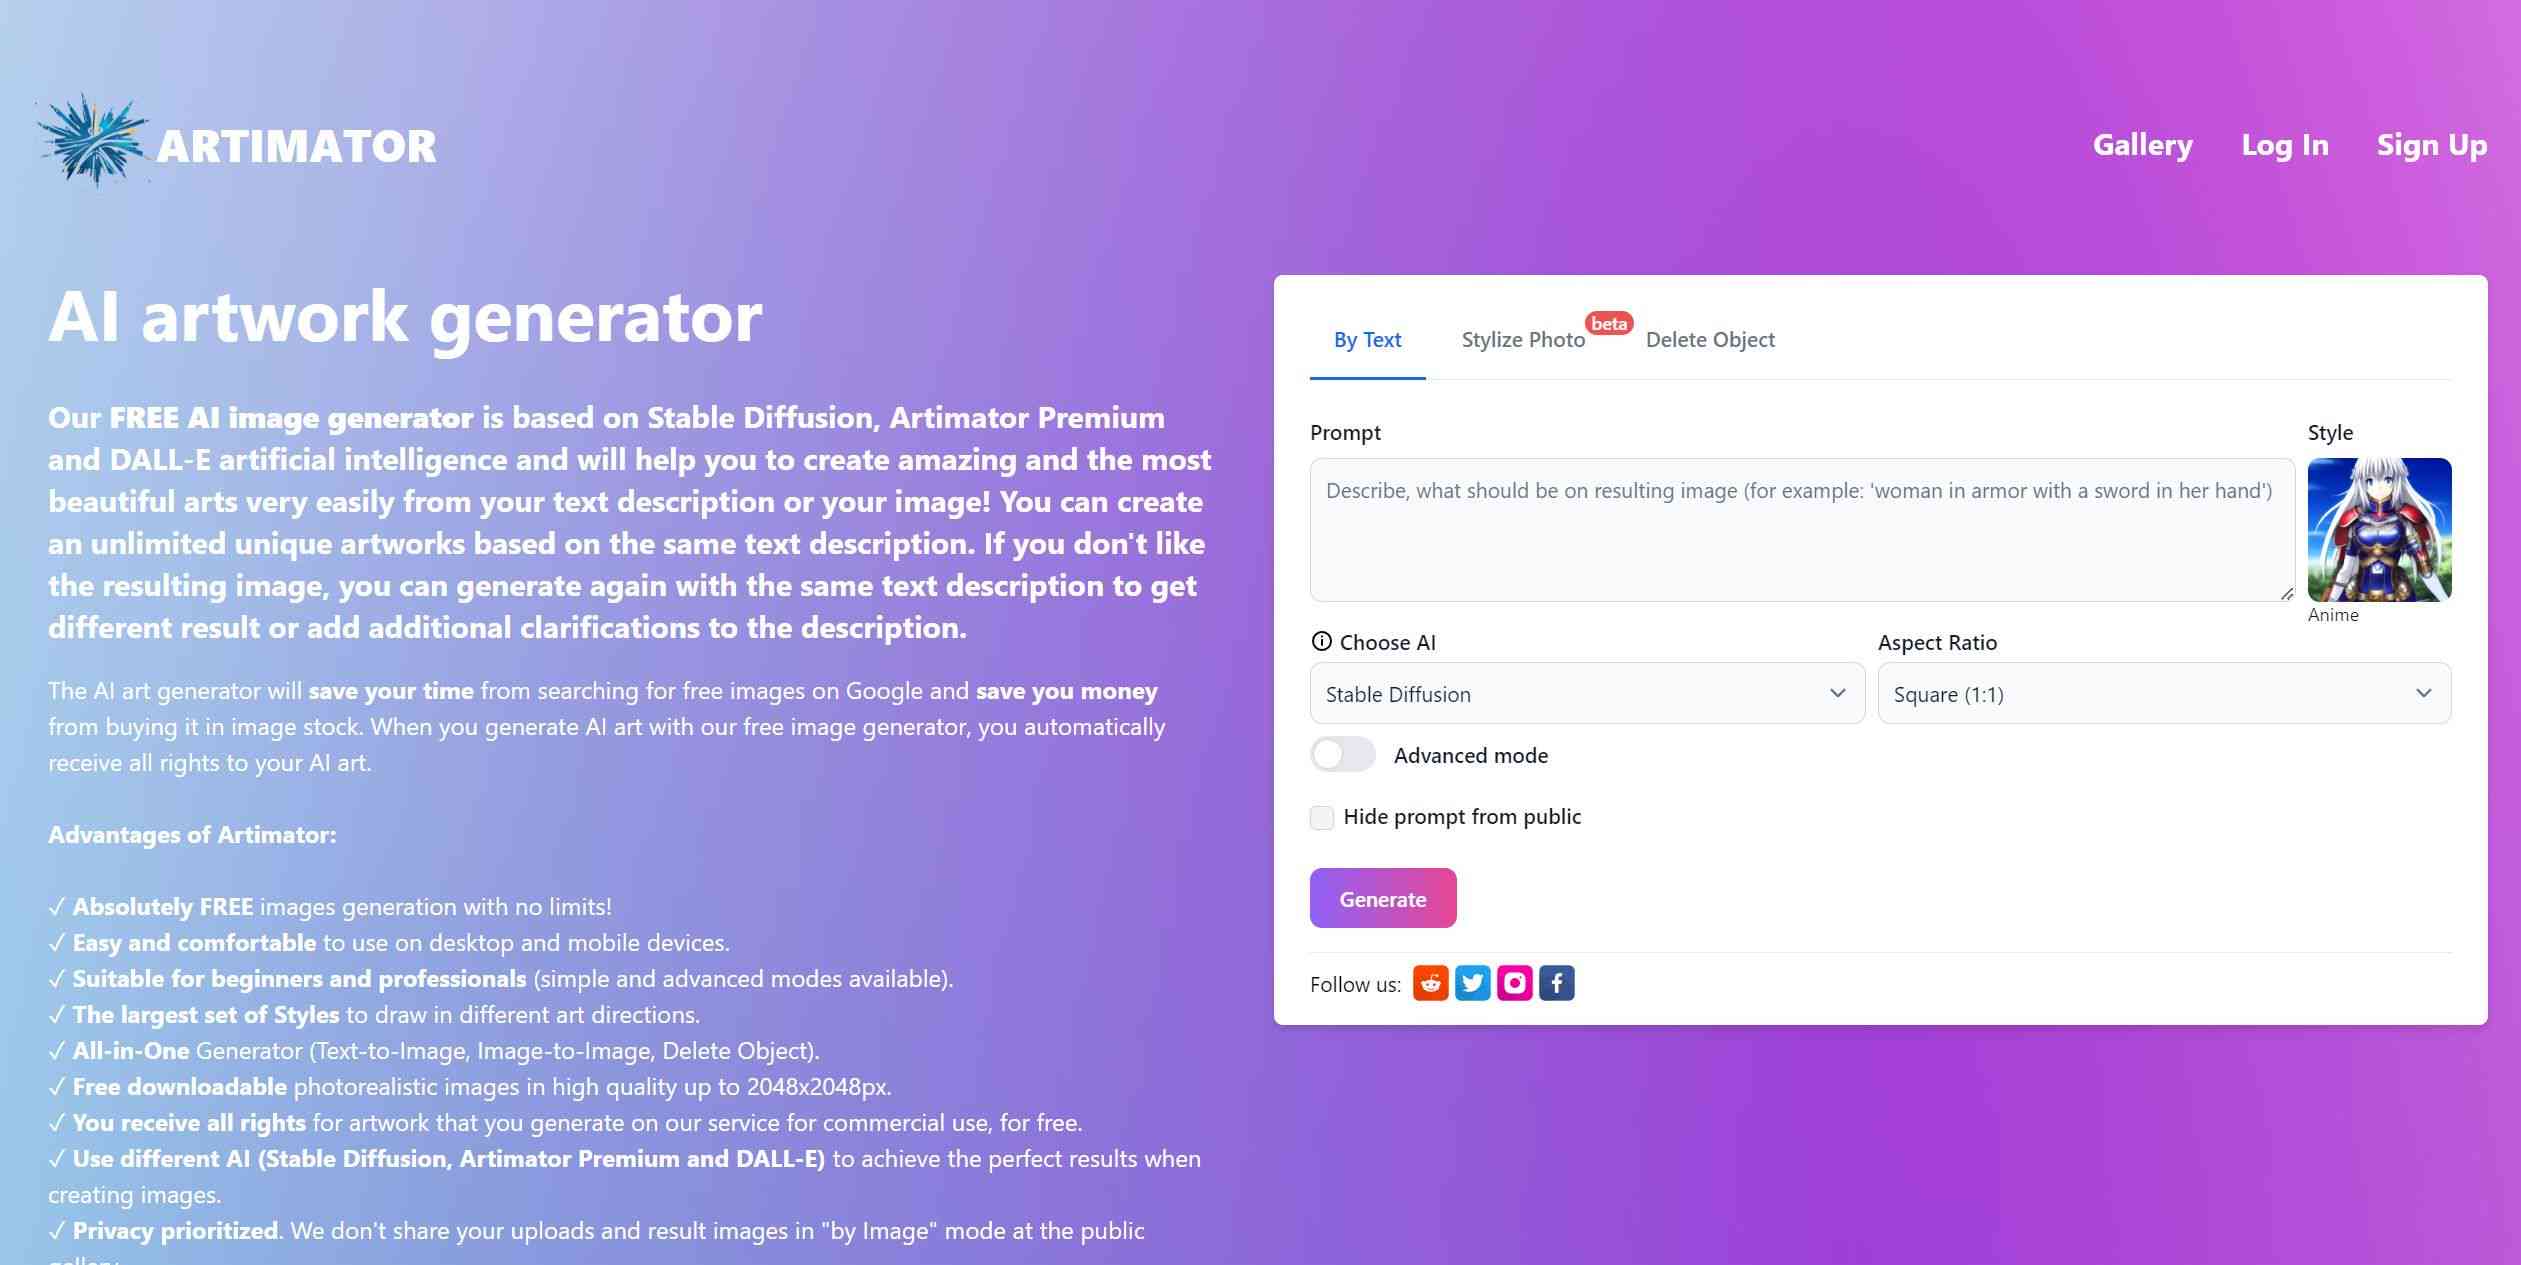Click the info icon next to Choose AI

(1321, 641)
